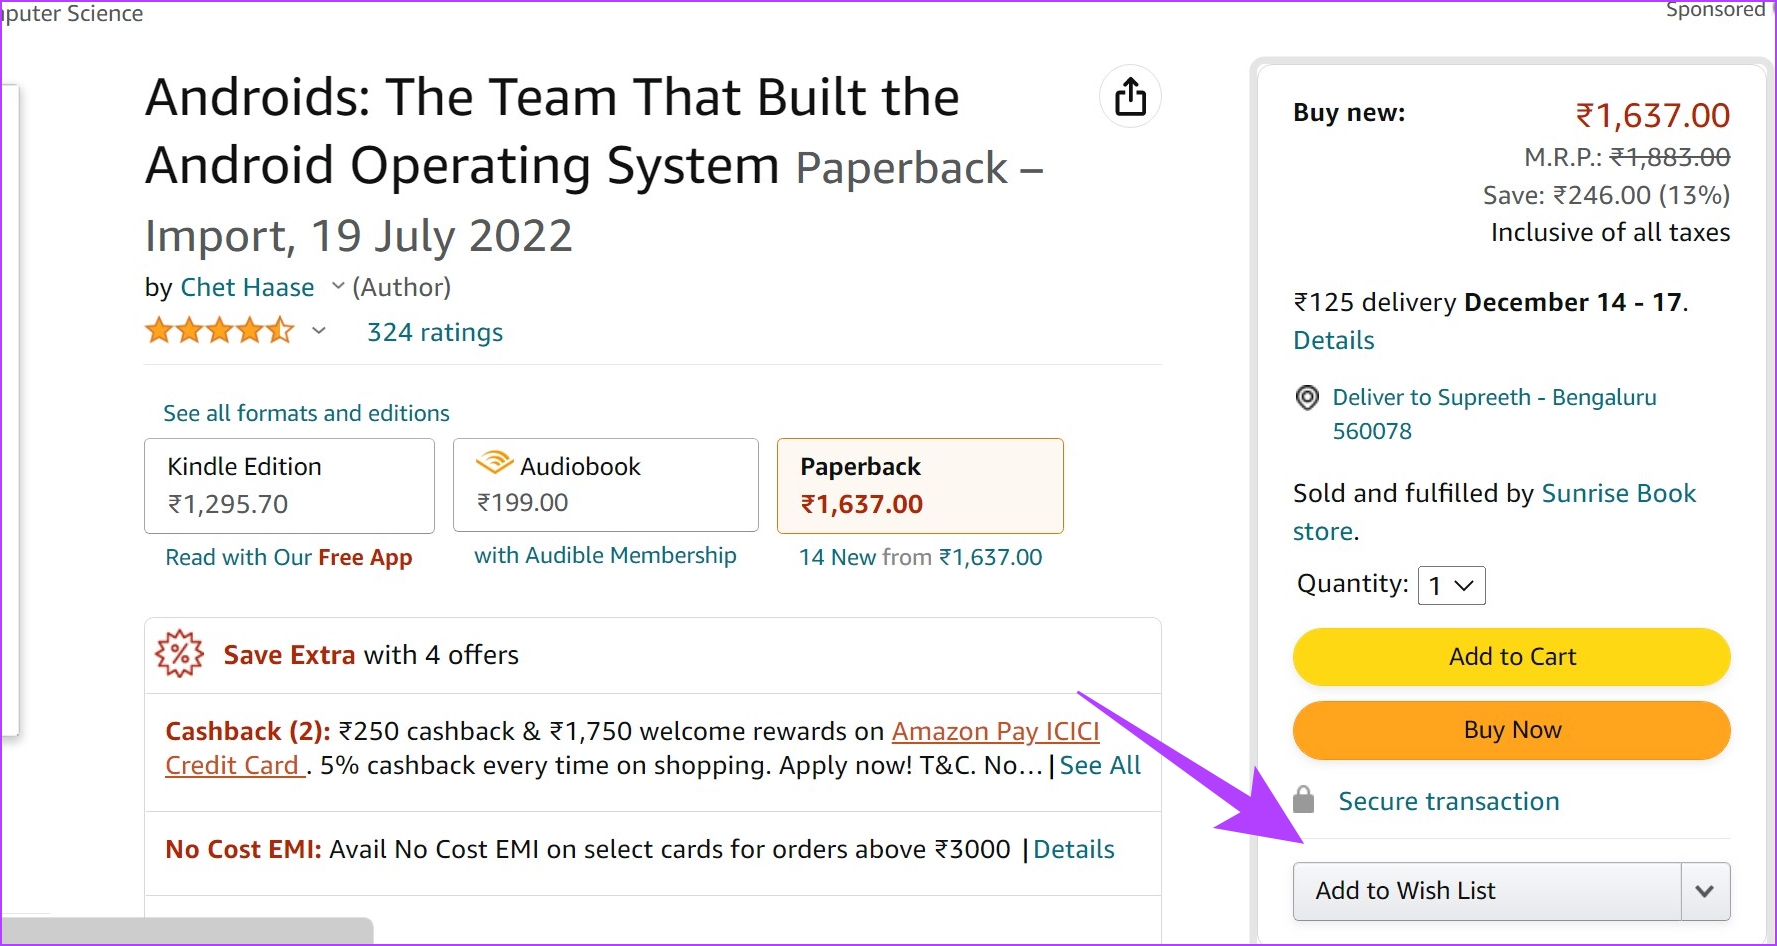Click the star rating icons

[220, 330]
